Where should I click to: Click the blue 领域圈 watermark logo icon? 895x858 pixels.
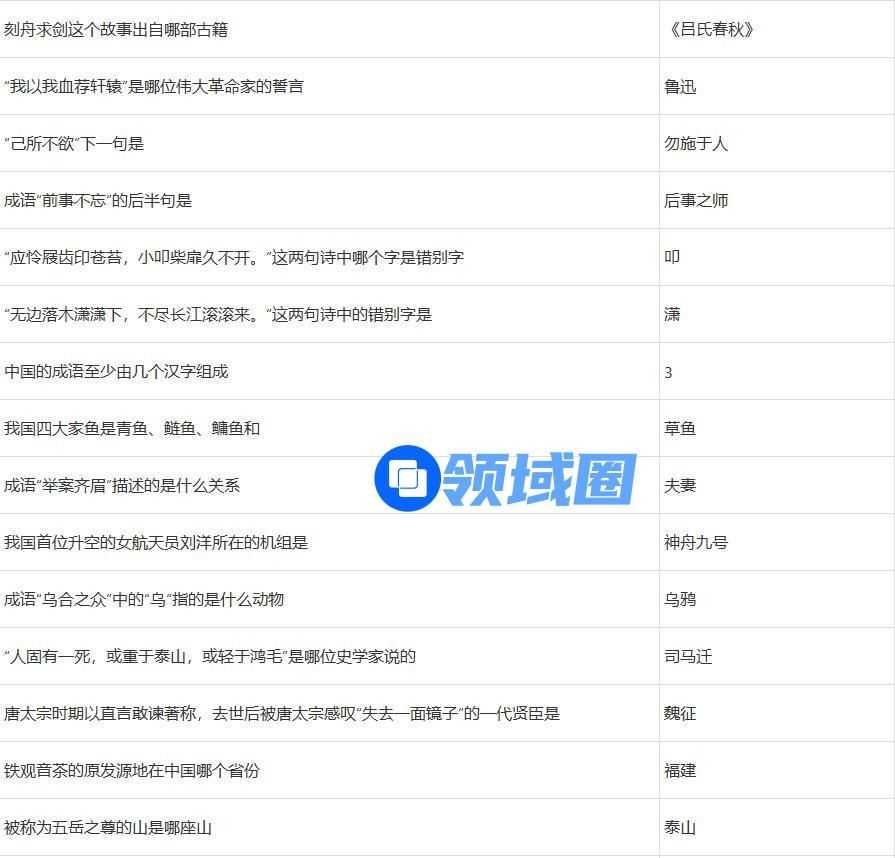point(406,479)
